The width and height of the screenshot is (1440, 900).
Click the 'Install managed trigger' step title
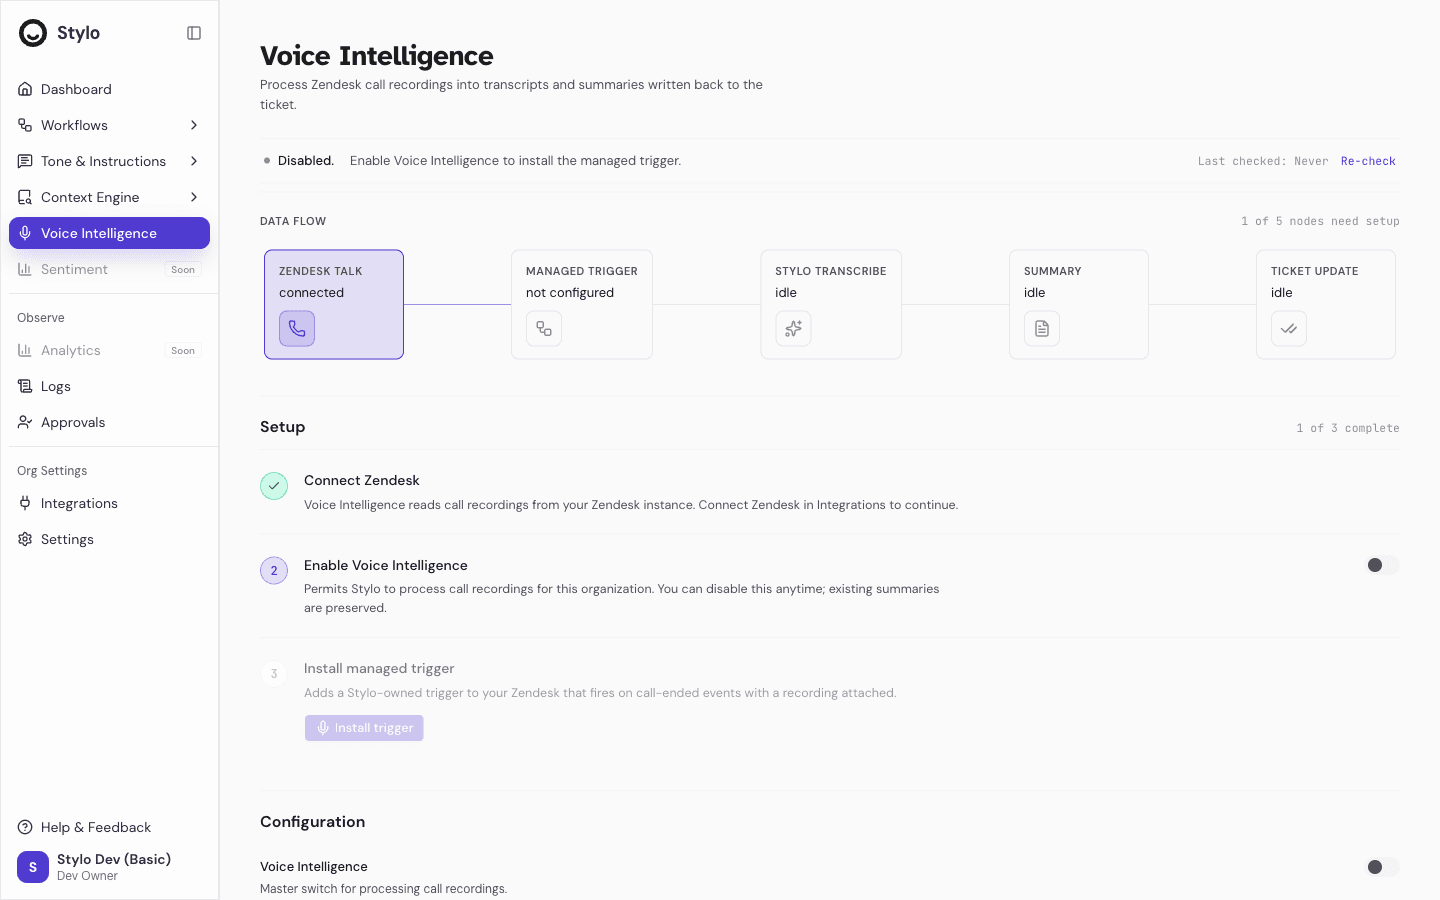(x=379, y=668)
